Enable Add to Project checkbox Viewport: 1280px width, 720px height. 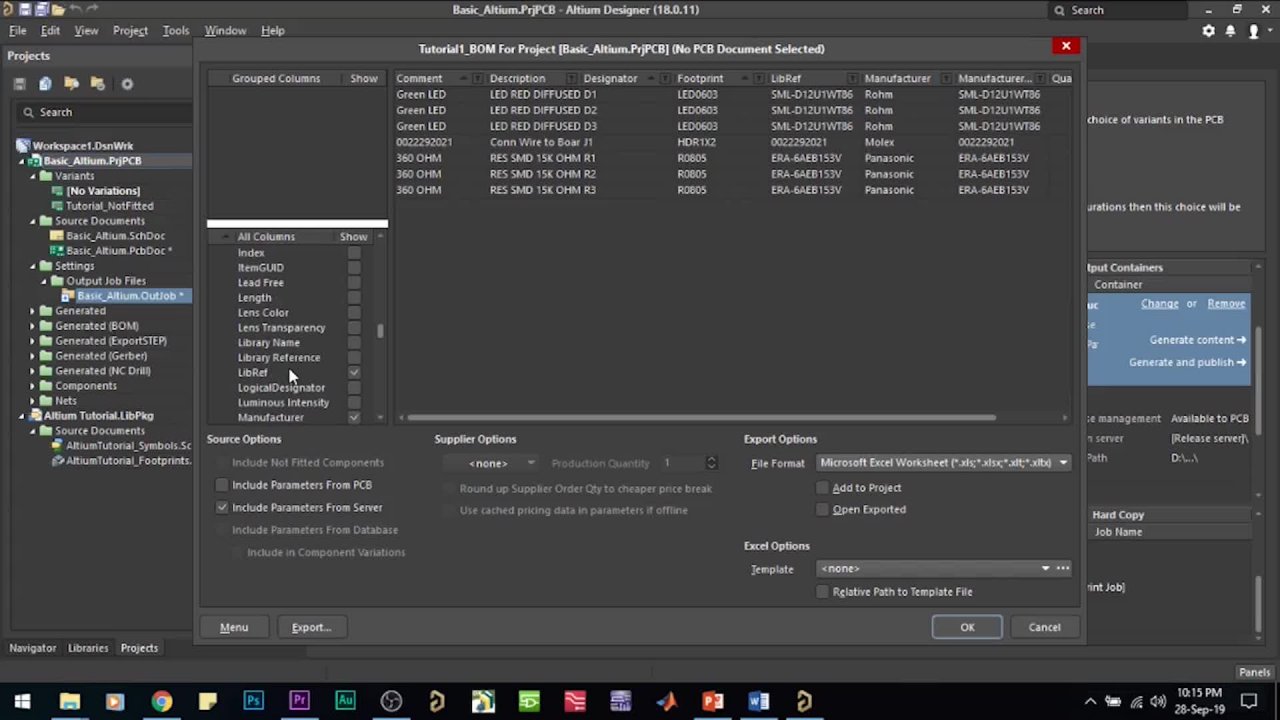[822, 488]
